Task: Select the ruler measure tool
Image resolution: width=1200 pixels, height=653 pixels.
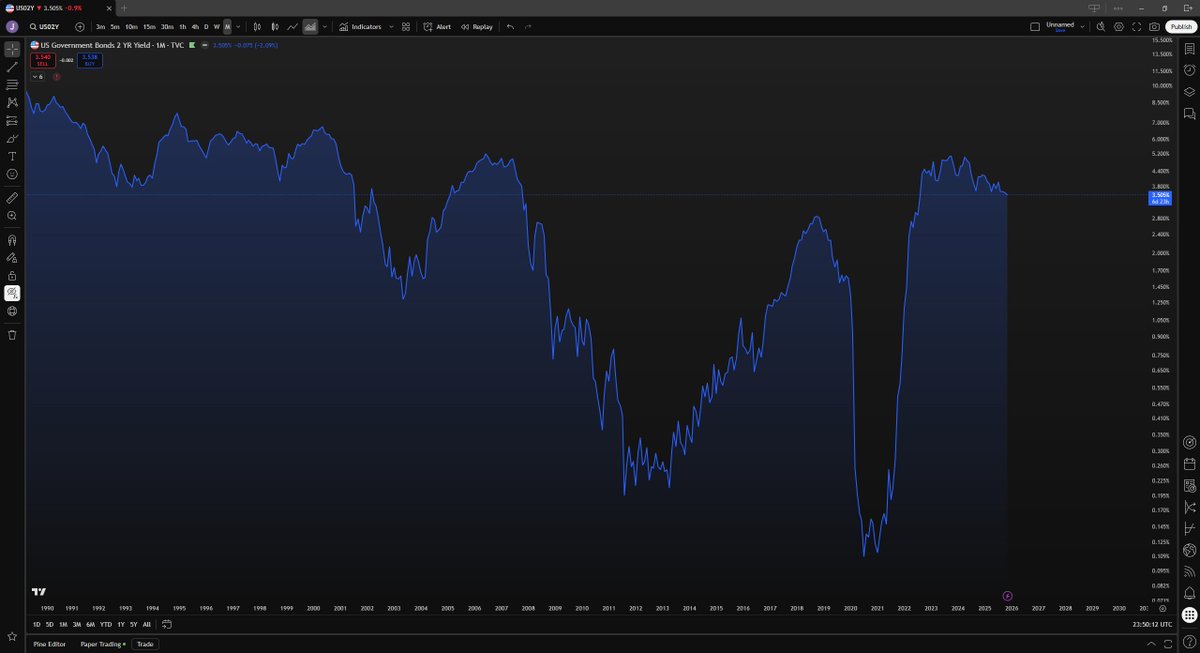Action: click(x=12, y=198)
